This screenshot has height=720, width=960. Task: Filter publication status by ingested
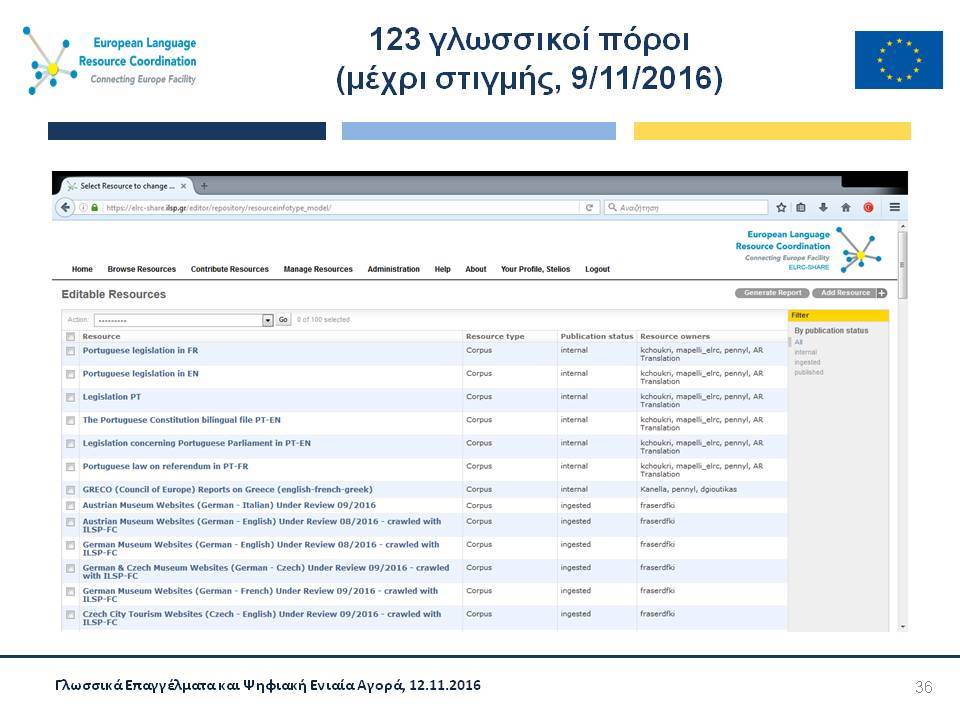coord(808,362)
